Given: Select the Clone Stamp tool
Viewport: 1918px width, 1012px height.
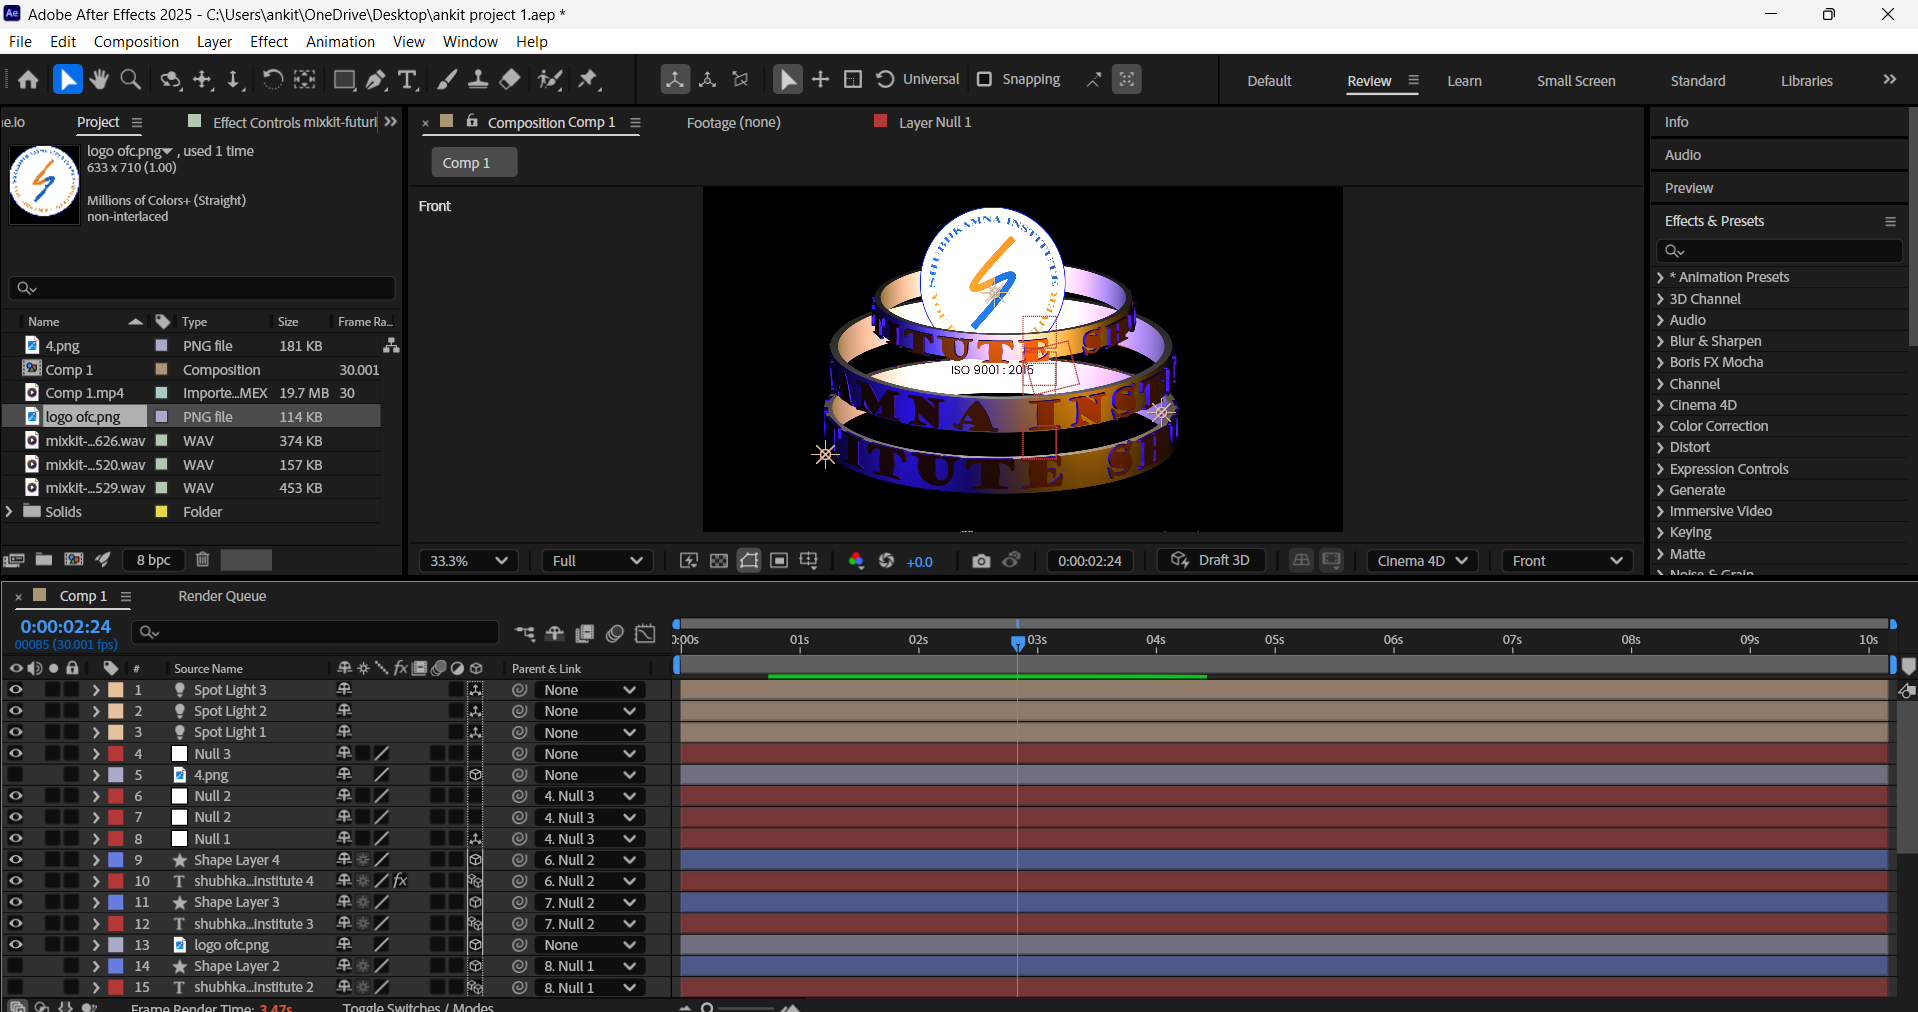Looking at the screenshot, I should point(478,80).
